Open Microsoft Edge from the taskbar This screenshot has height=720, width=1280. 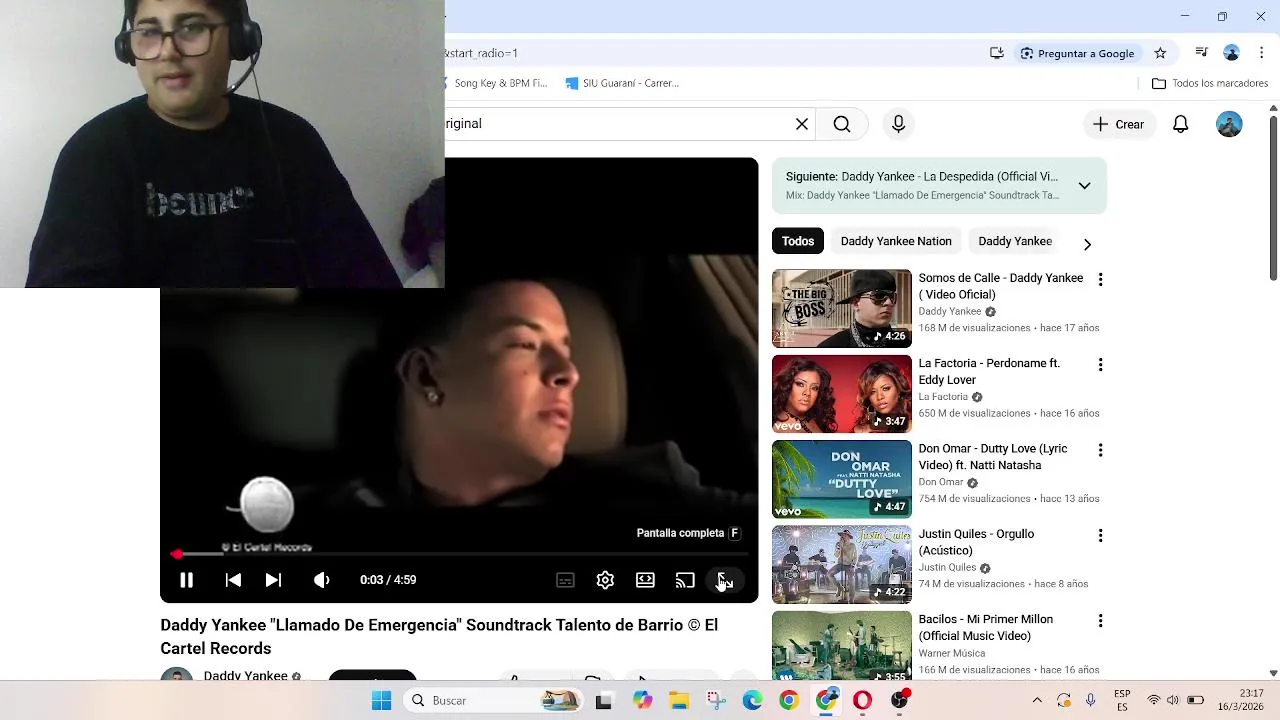point(752,701)
